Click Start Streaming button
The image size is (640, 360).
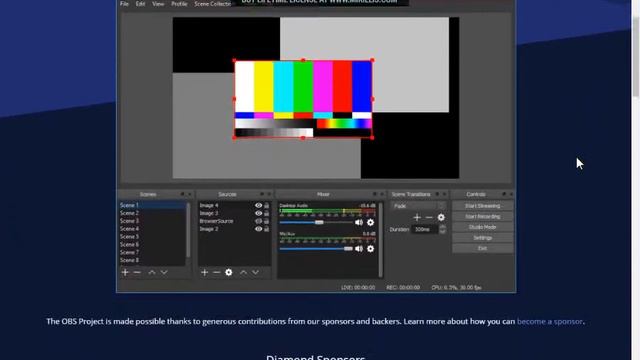[482, 206]
